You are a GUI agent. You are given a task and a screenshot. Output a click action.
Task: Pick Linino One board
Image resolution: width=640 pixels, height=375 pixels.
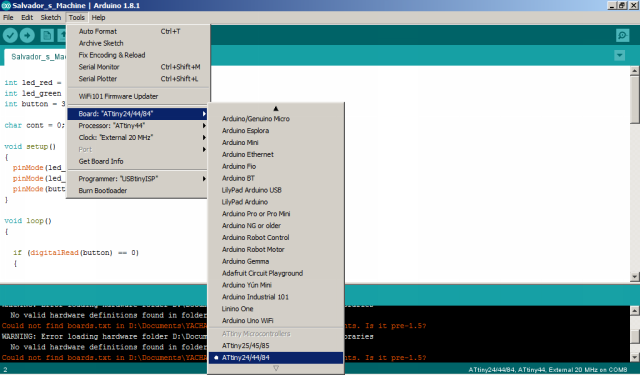click(276, 309)
